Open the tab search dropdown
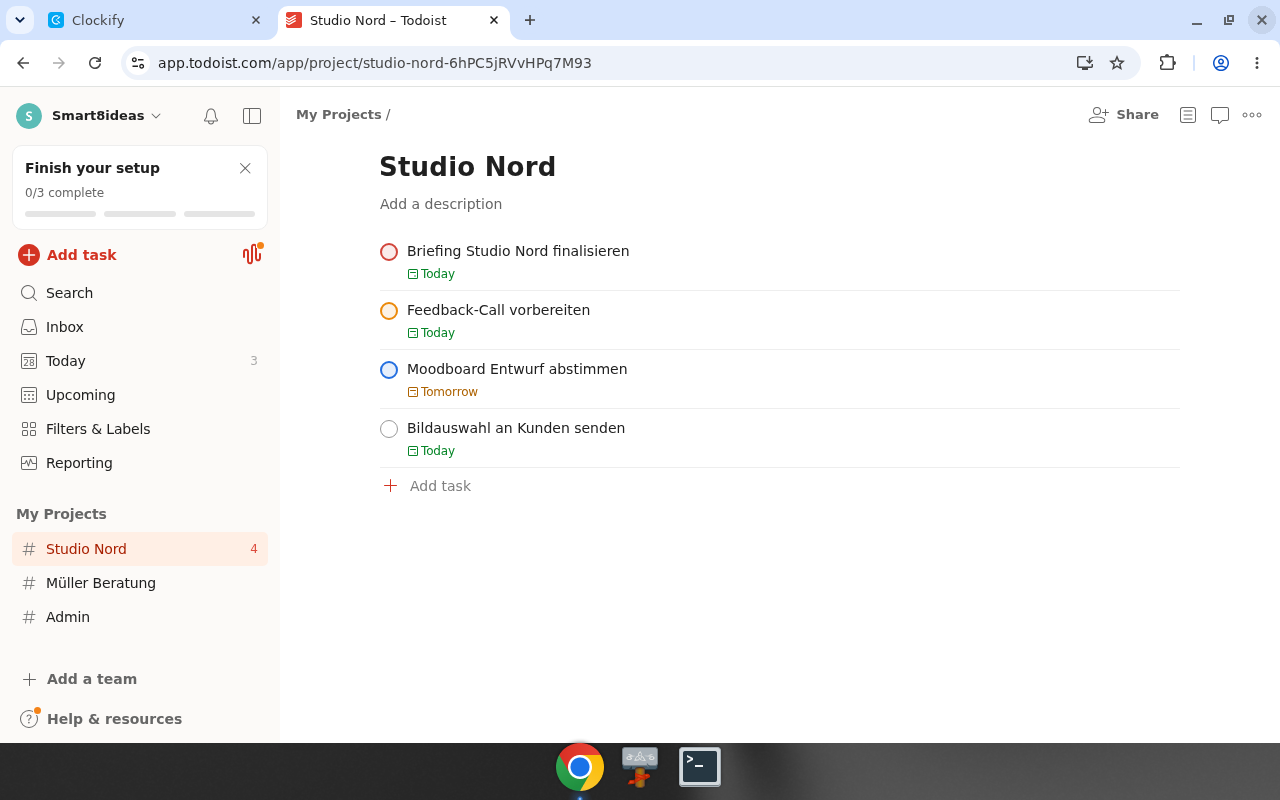The image size is (1280, 800). [20, 20]
